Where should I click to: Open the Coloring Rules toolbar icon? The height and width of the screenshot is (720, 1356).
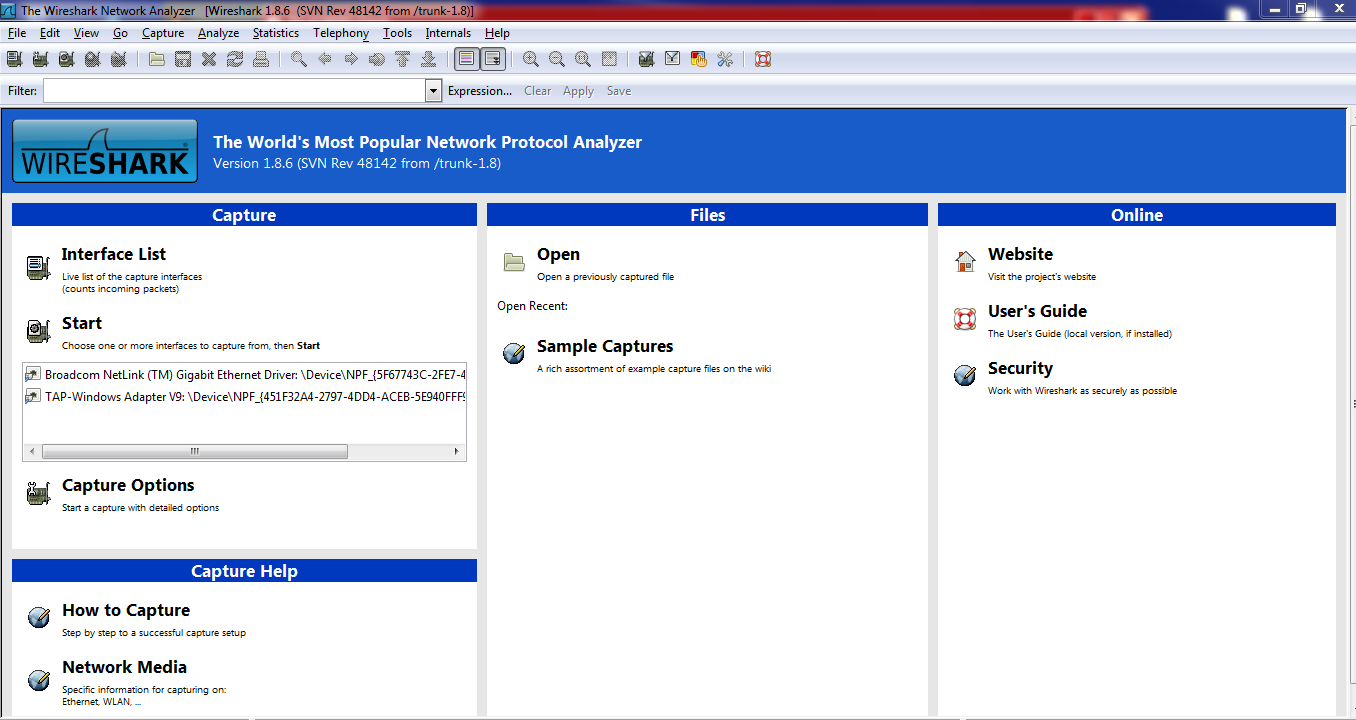pos(699,59)
